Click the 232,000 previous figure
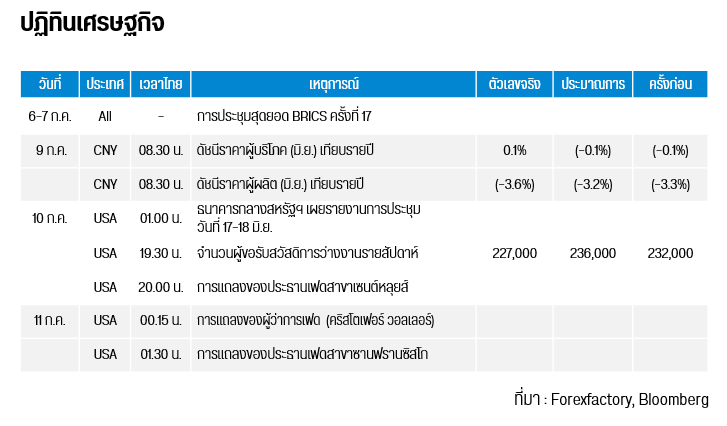727x426 pixels. pos(670,254)
